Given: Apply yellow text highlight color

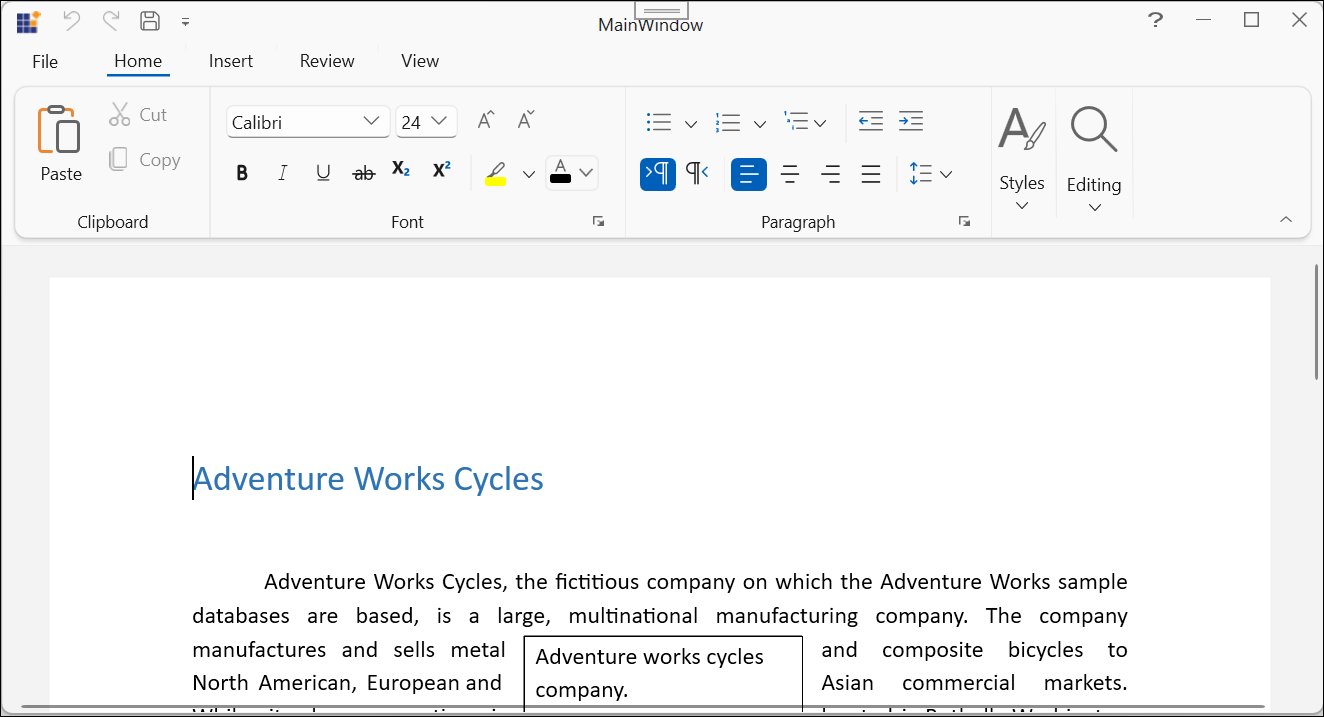Looking at the screenshot, I should (x=495, y=173).
